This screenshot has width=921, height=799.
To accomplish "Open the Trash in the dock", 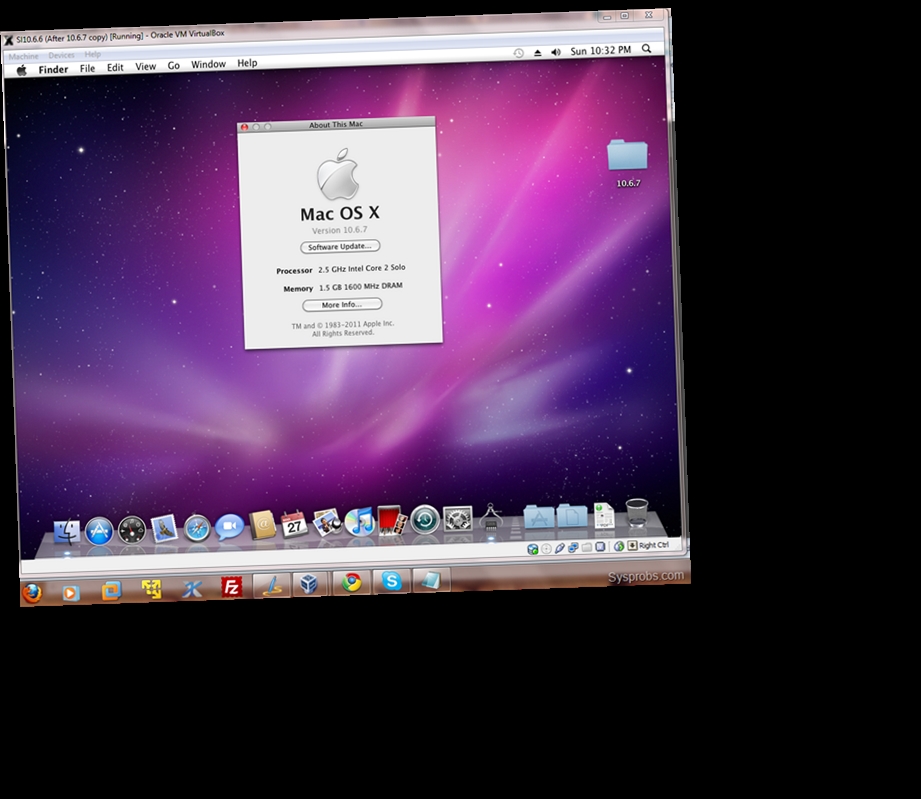I will click(637, 512).
